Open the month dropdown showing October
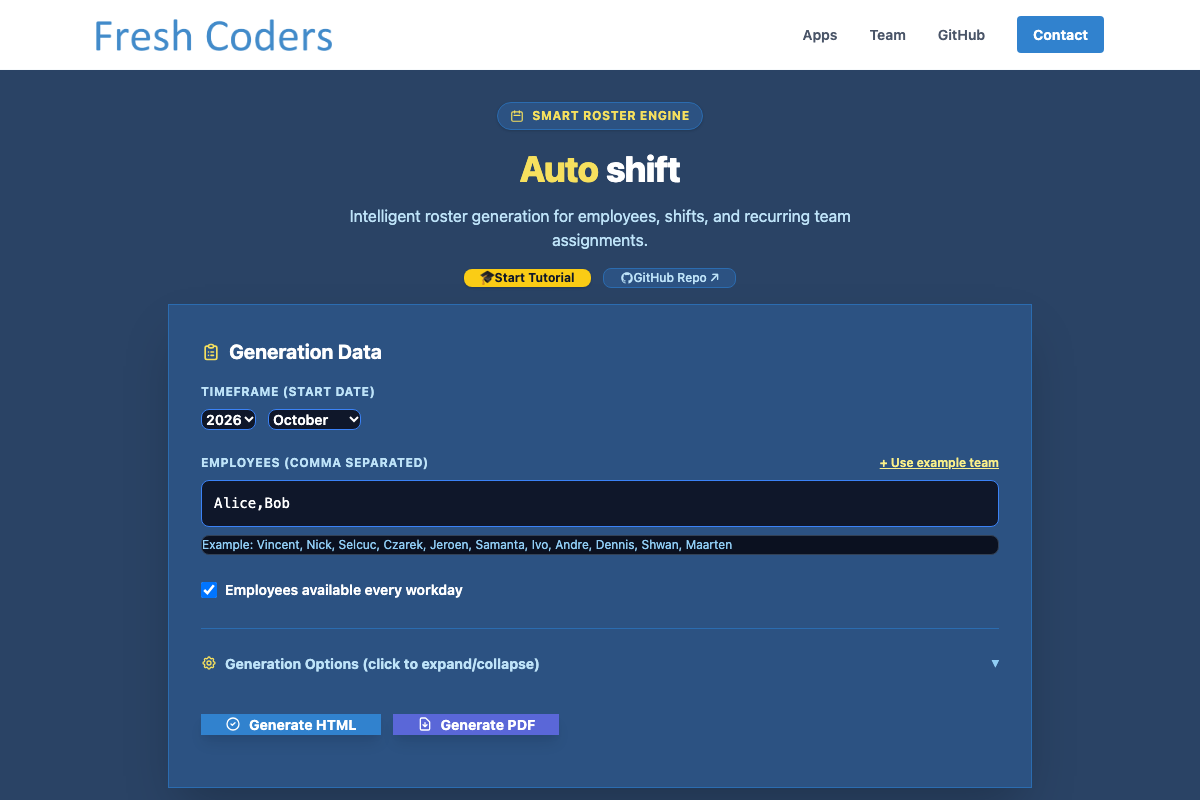Screen dimensions: 1200x800 [314, 420]
